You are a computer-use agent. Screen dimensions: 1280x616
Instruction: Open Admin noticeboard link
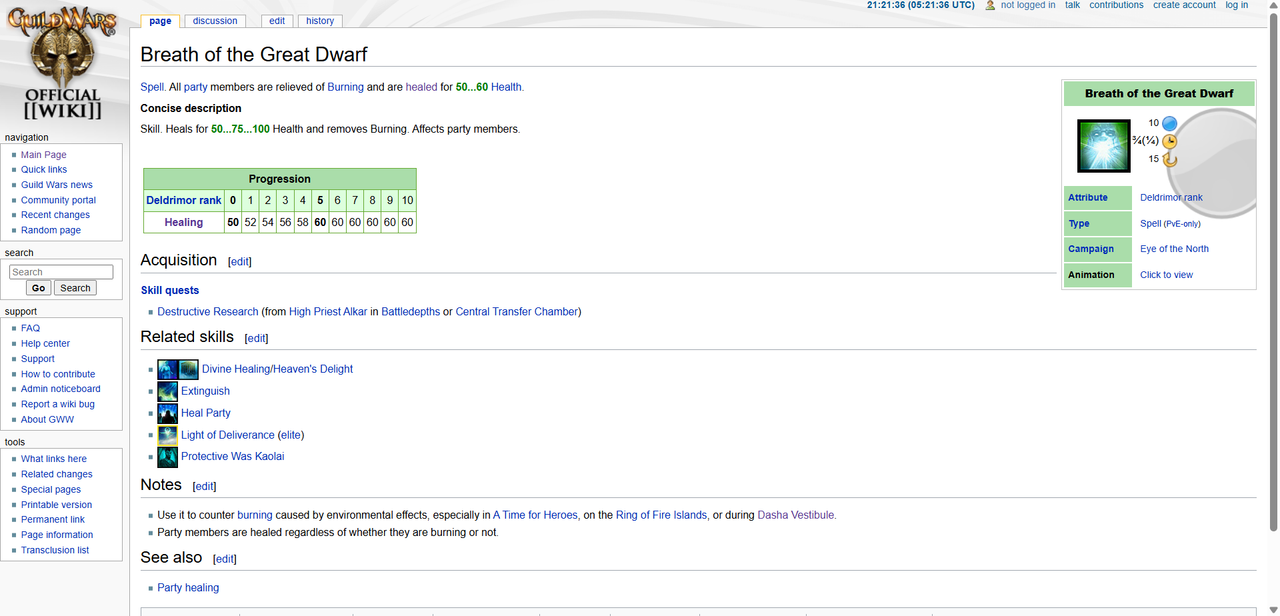coord(61,389)
